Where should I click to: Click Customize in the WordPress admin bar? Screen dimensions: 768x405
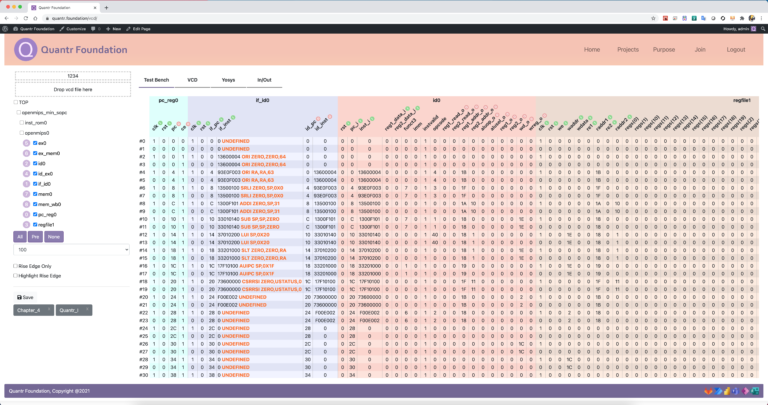tap(72, 29)
